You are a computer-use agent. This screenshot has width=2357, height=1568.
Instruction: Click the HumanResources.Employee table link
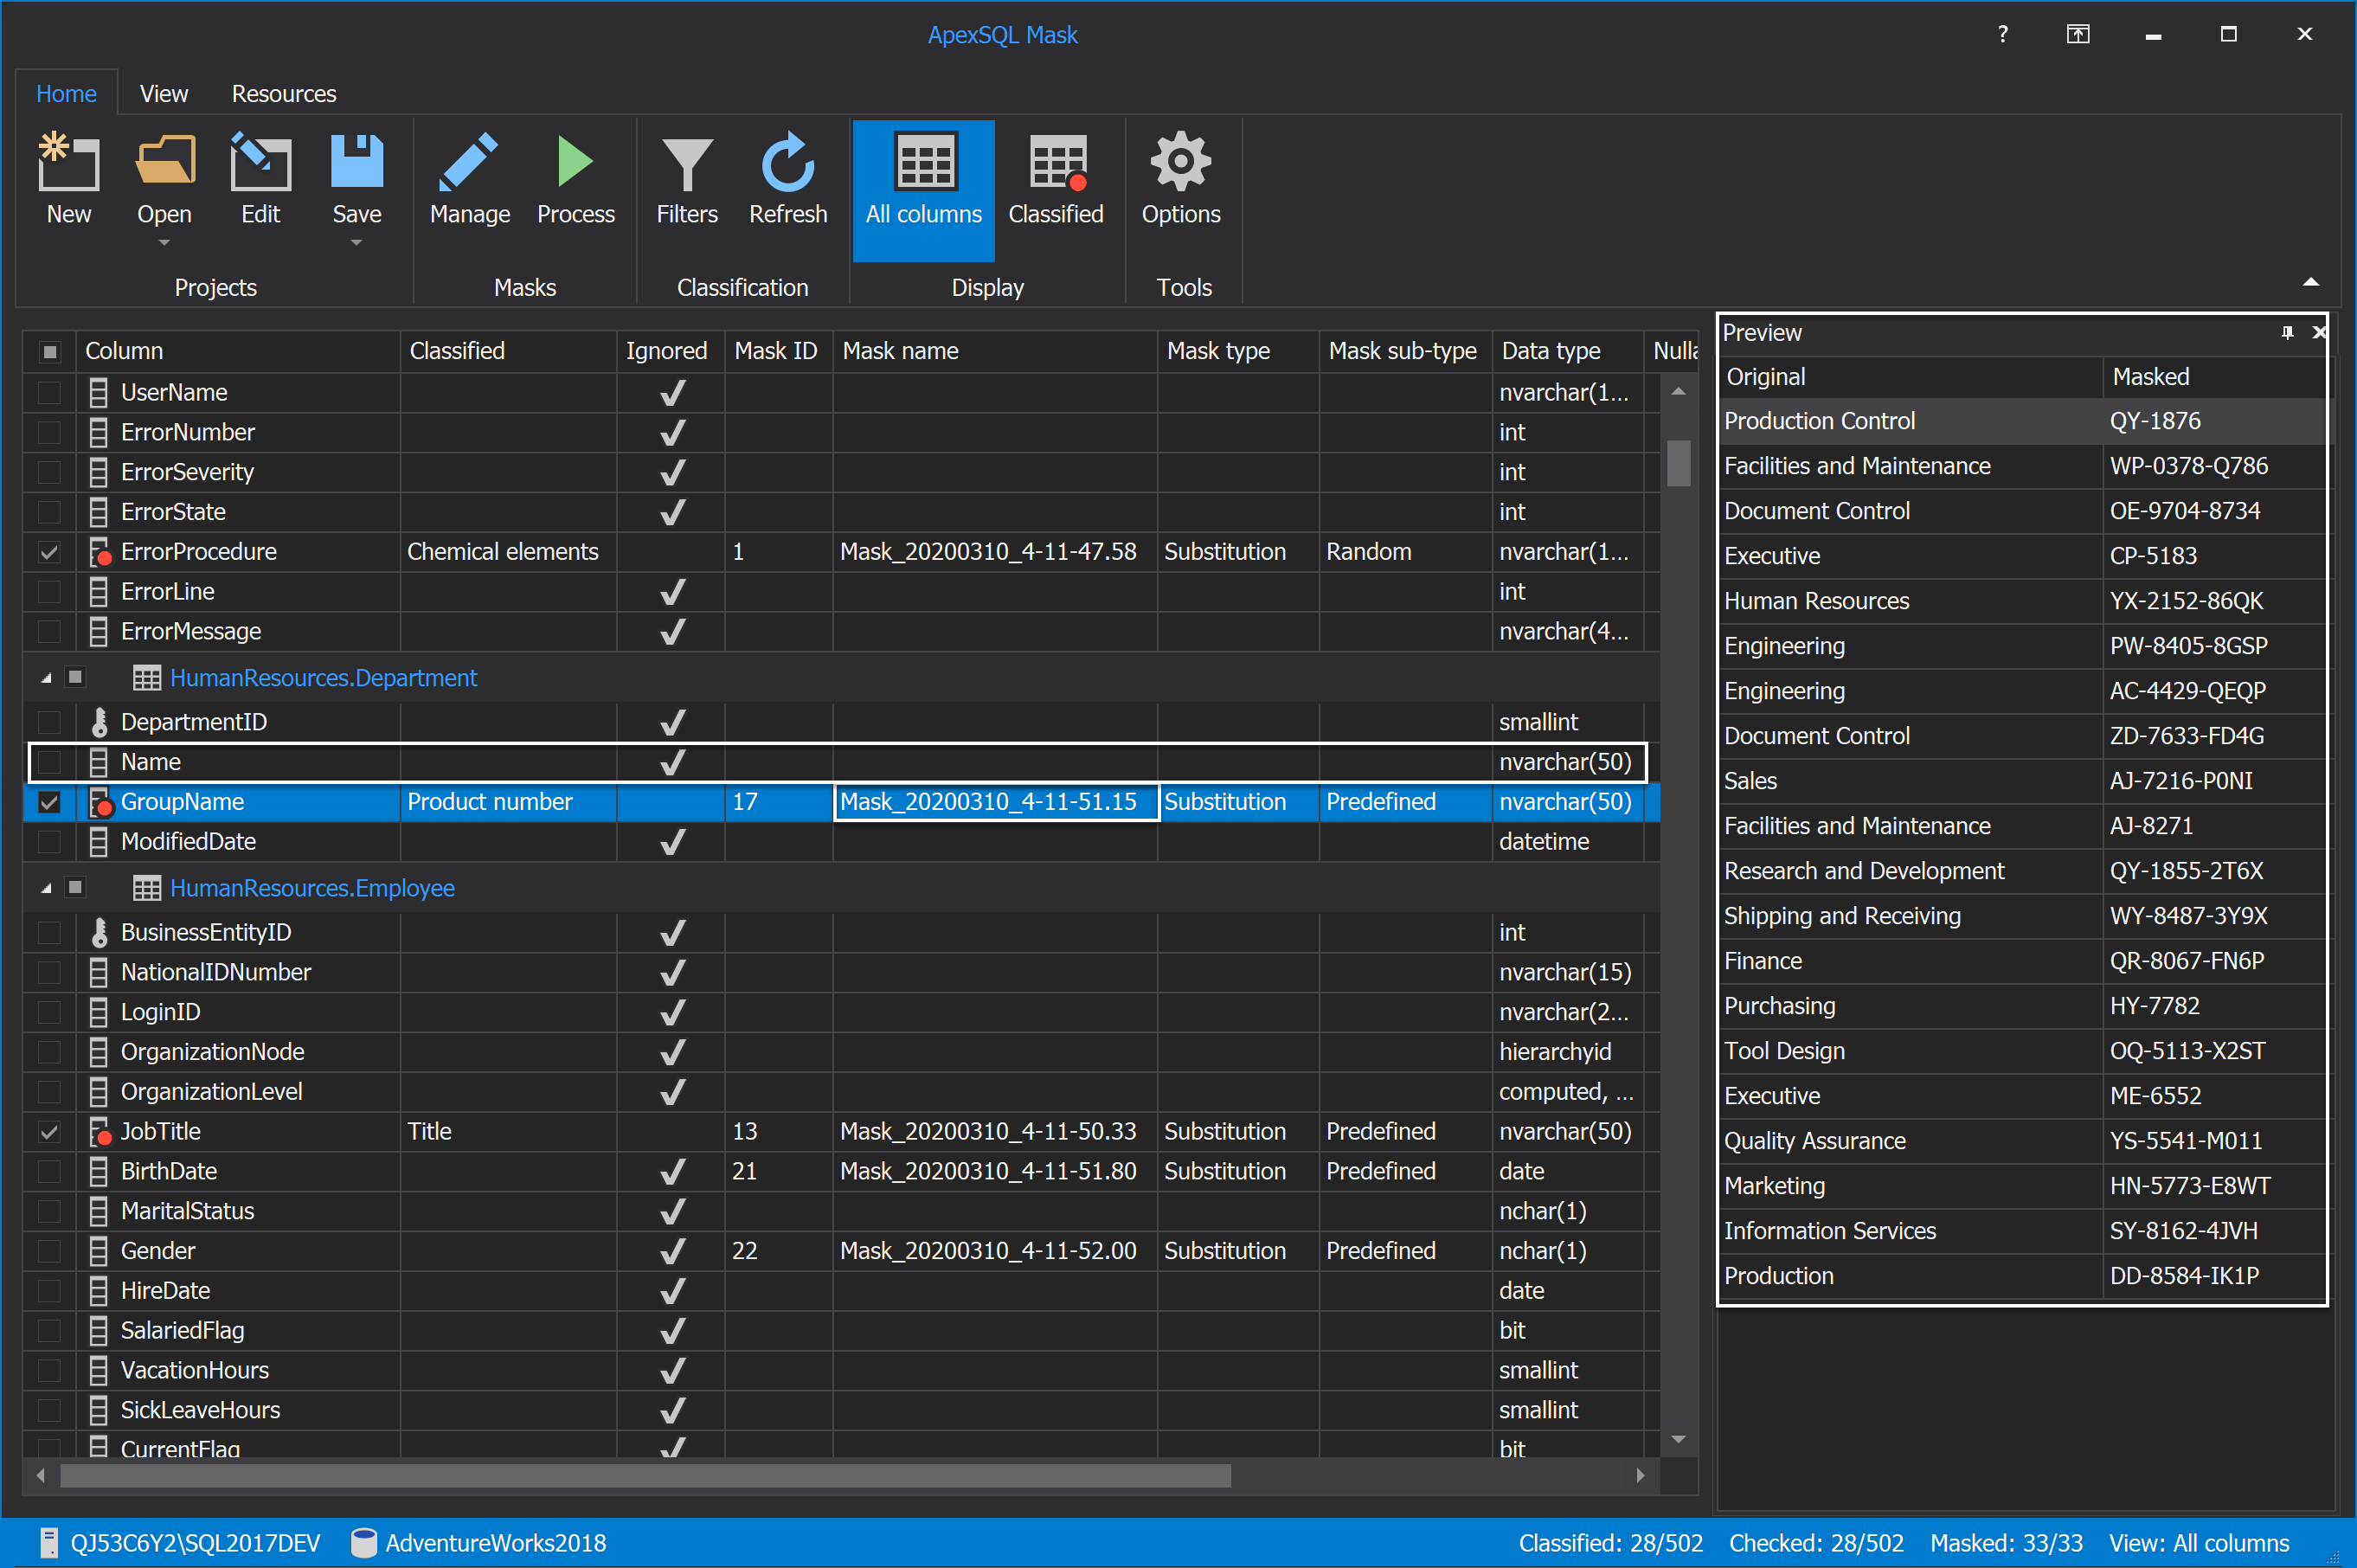(312, 888)
